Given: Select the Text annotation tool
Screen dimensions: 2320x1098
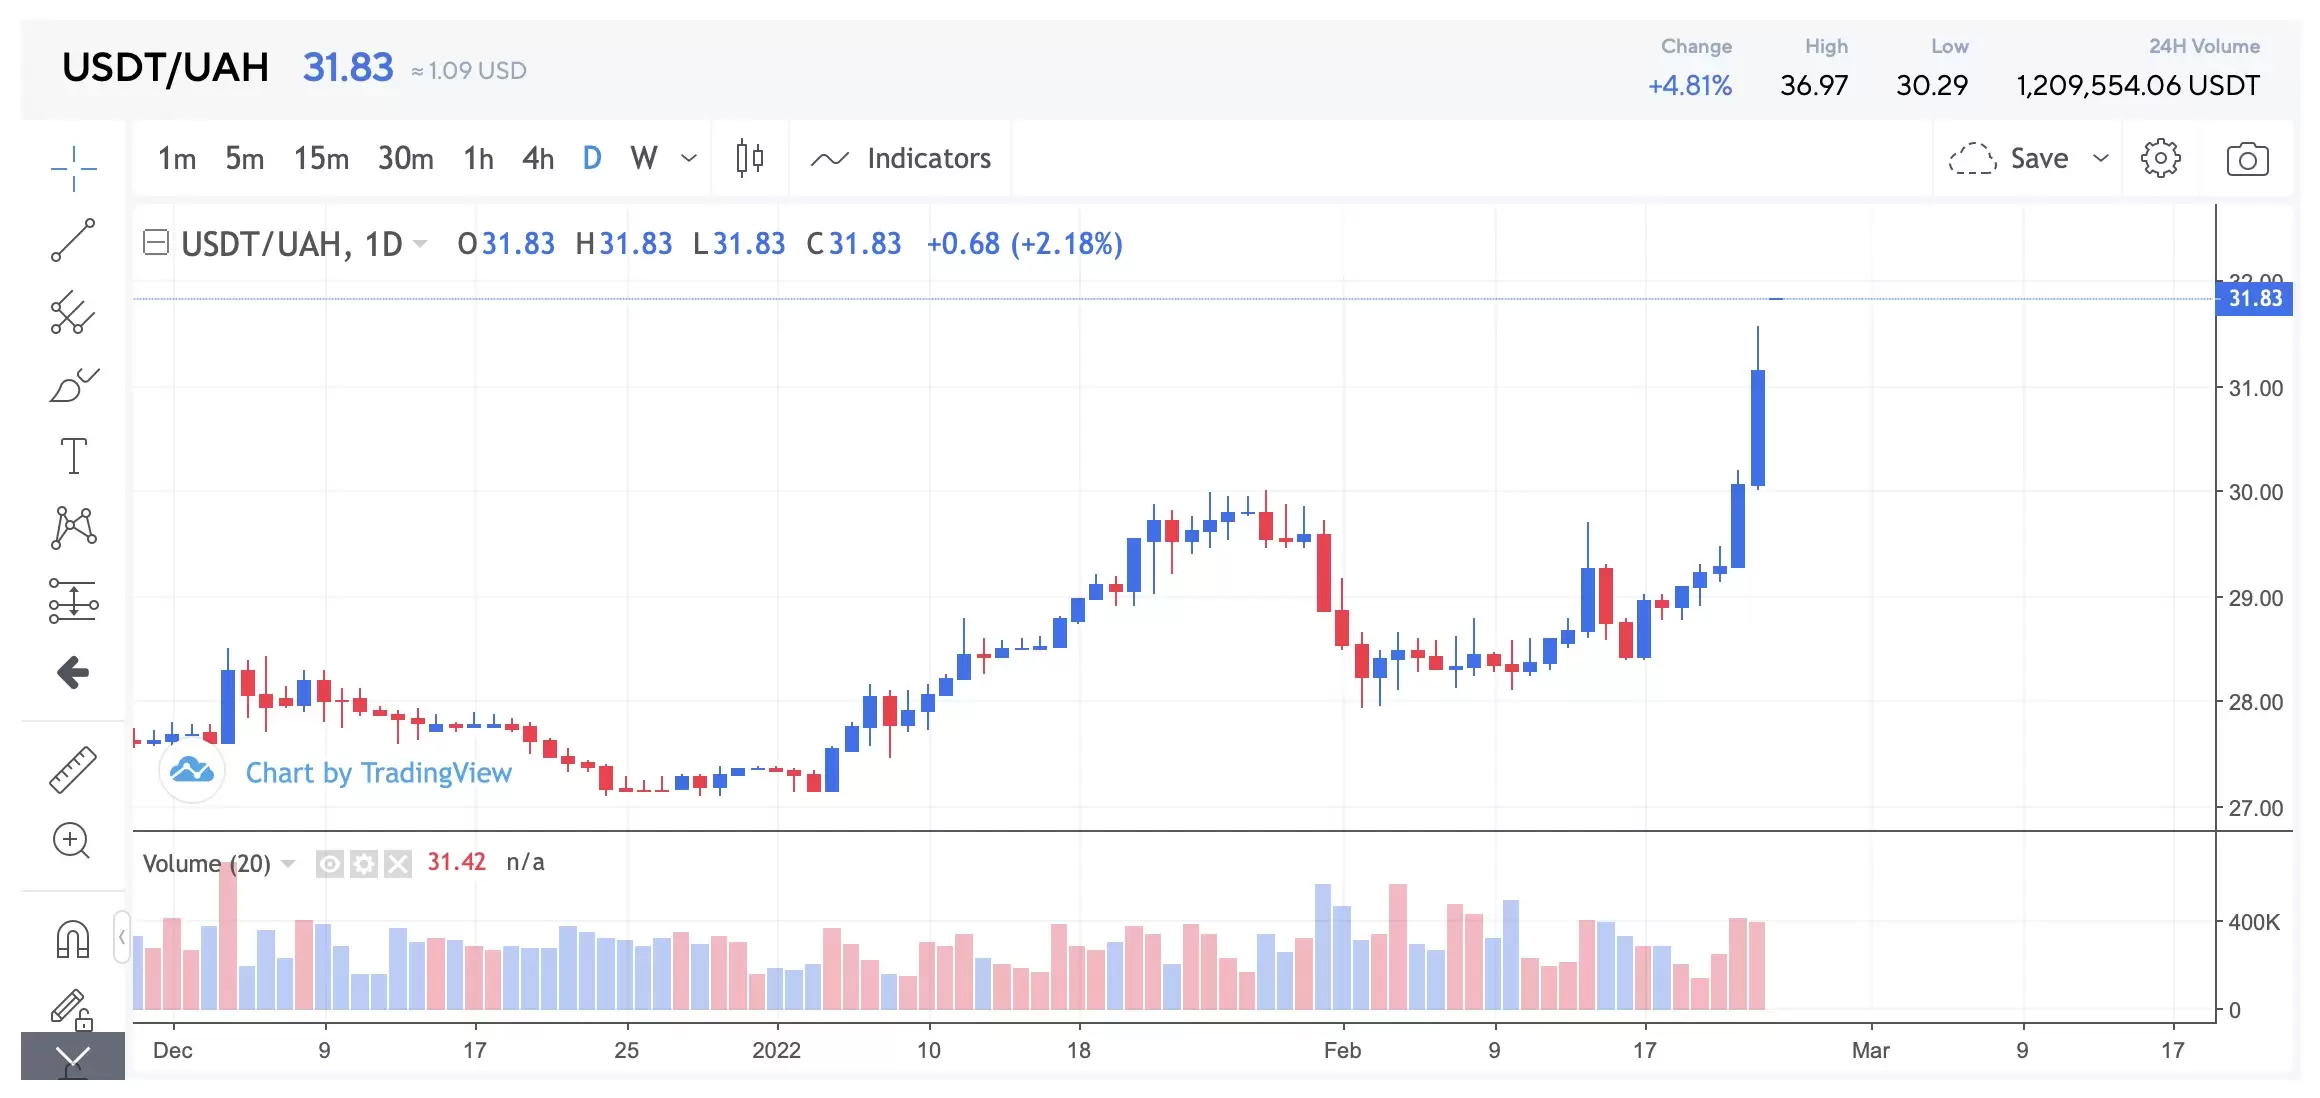Looking at the screenshot, I should coord(73,456).
